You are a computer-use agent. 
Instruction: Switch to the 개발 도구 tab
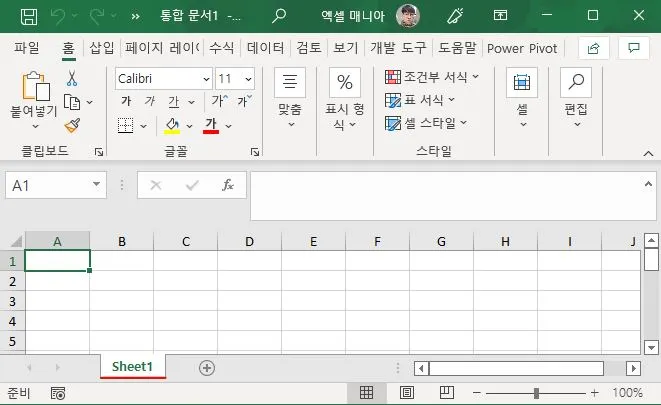(398, 48)
